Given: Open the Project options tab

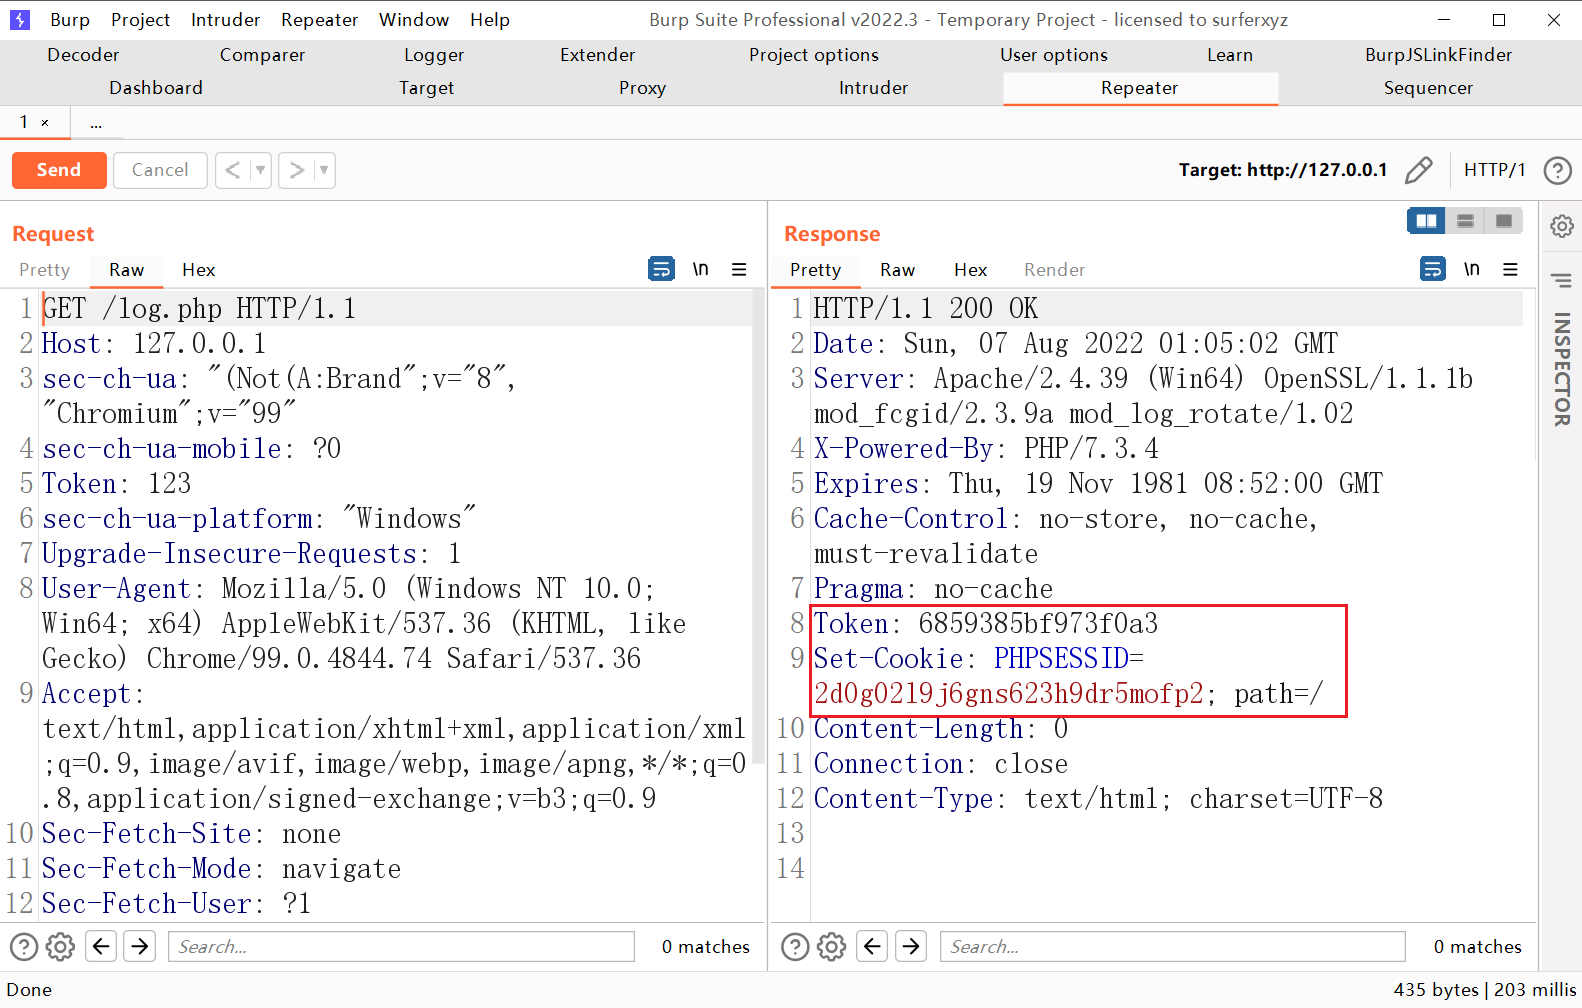Looking at the screenshot, I should pos(814,55).
